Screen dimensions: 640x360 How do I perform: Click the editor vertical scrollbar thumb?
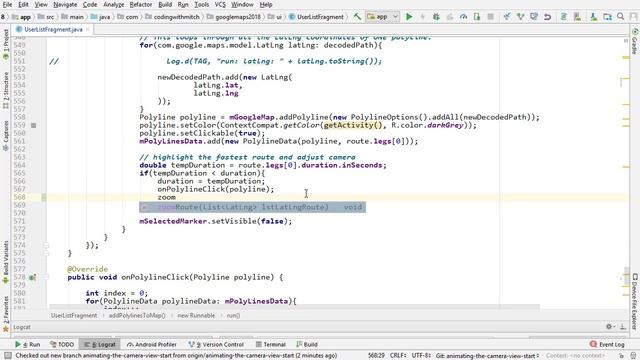coord(626,276)
